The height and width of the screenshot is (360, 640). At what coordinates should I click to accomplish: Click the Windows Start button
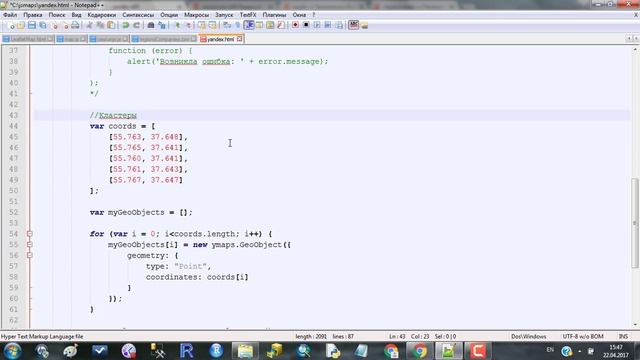(12, 351)
